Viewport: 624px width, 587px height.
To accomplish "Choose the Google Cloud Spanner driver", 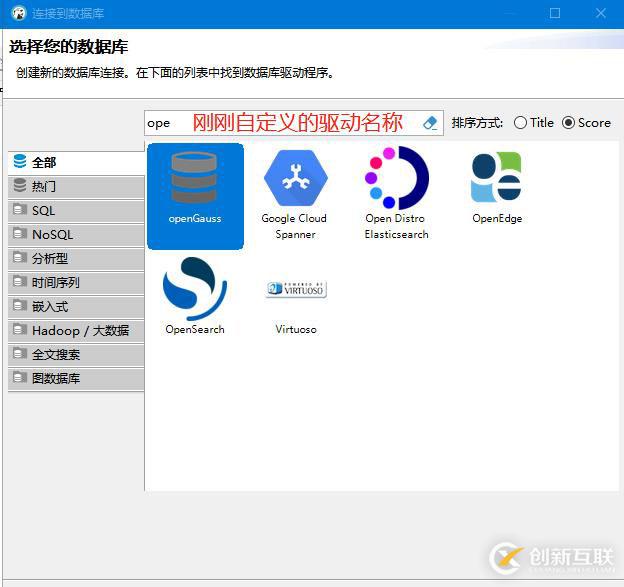I will 295,194.
